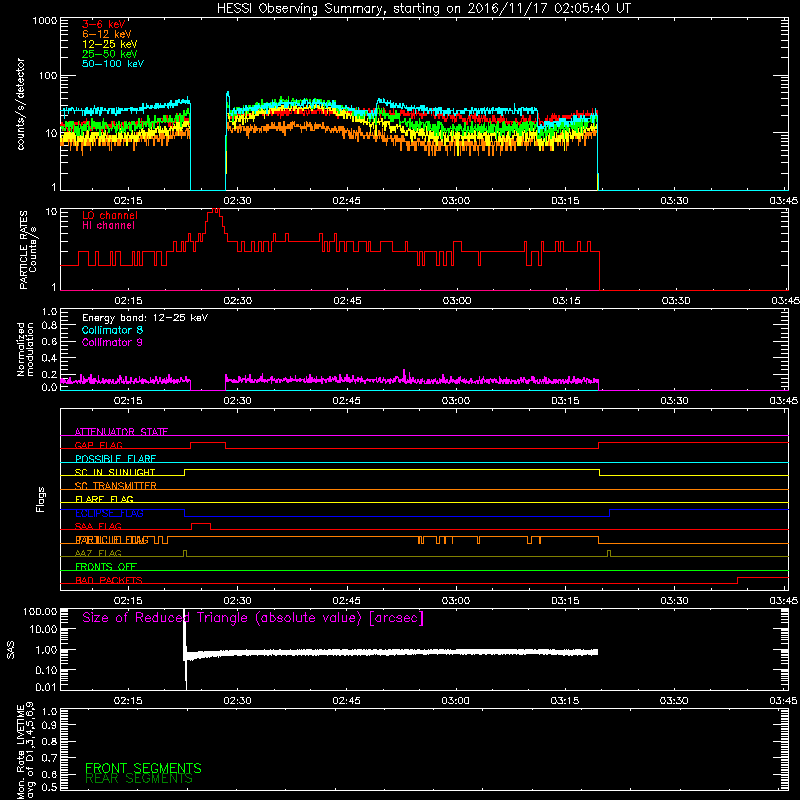
Task: Click the POSSIBLE FLARE flag label
Action: (x=115, y=459)
